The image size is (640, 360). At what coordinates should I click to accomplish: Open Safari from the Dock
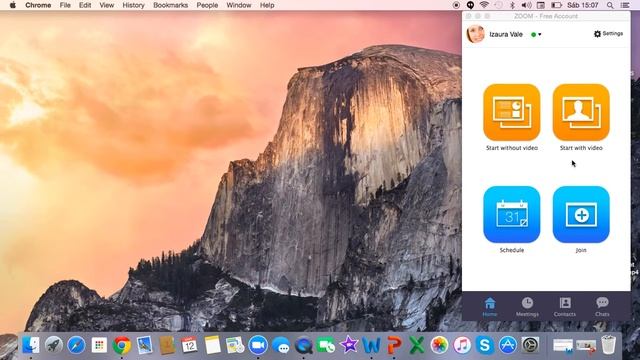76,345
